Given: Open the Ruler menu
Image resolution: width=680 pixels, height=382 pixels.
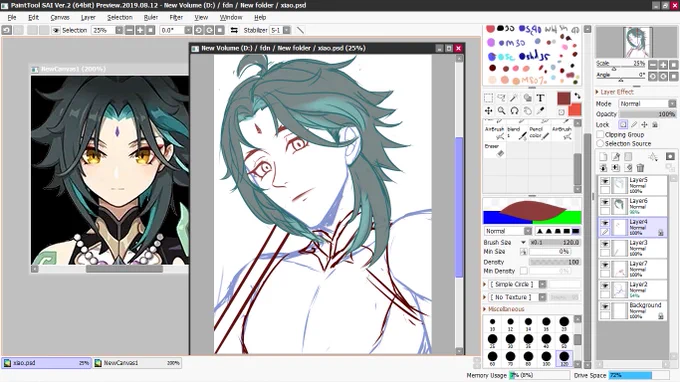Looking at the screenshot, I should coord(150,17).
